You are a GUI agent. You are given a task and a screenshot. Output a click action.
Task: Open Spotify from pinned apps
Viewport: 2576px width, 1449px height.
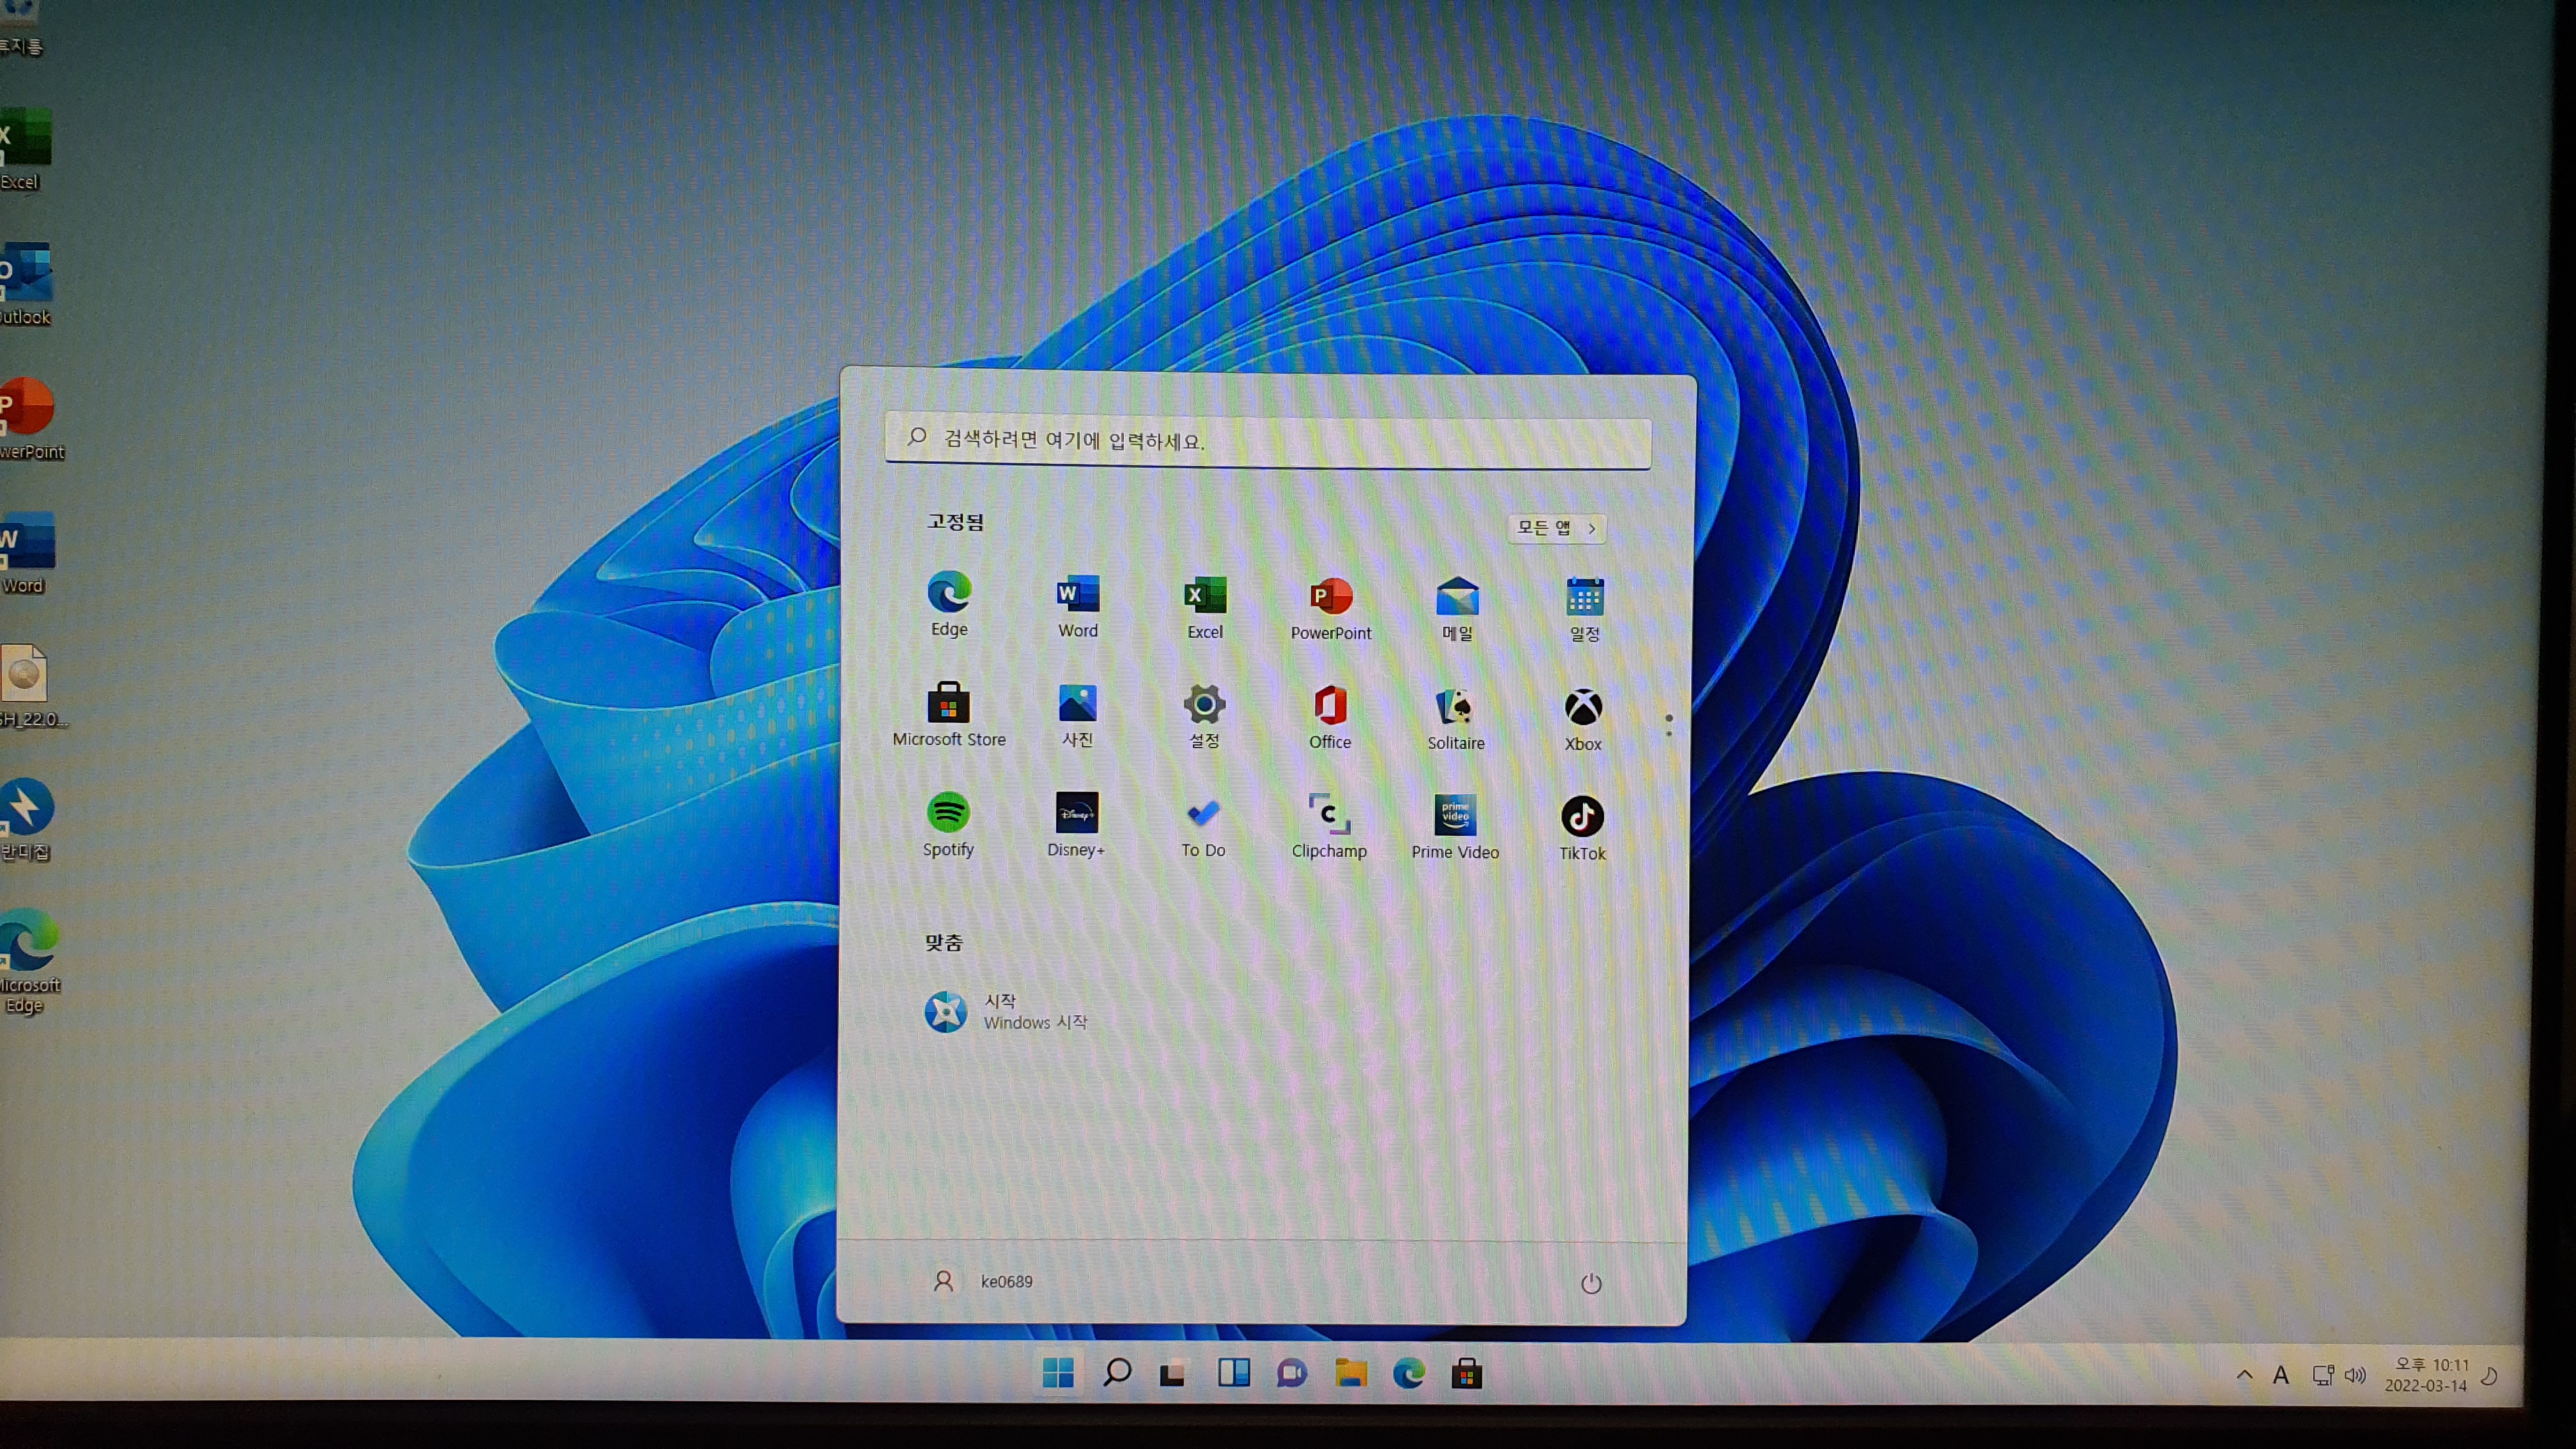click(x=948, y=824)
